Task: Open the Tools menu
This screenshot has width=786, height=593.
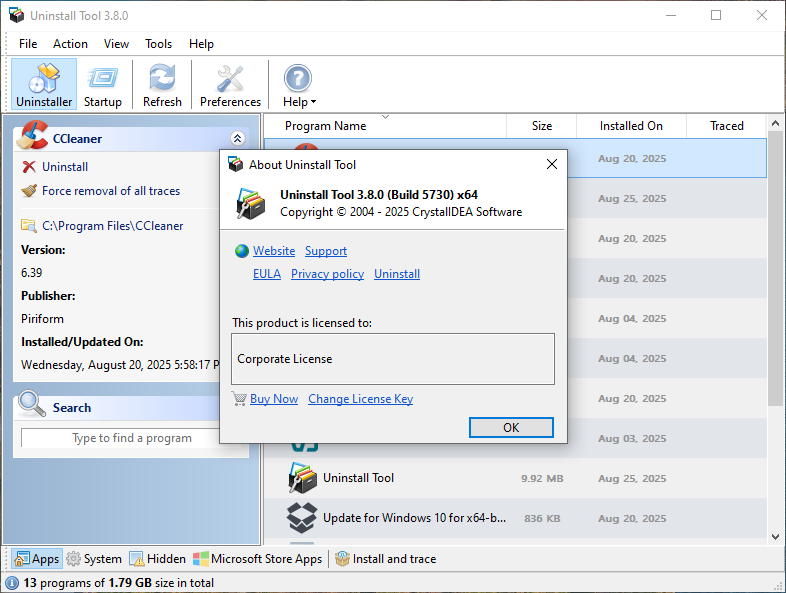Action: pyautogui.click(x=158, y=44)
